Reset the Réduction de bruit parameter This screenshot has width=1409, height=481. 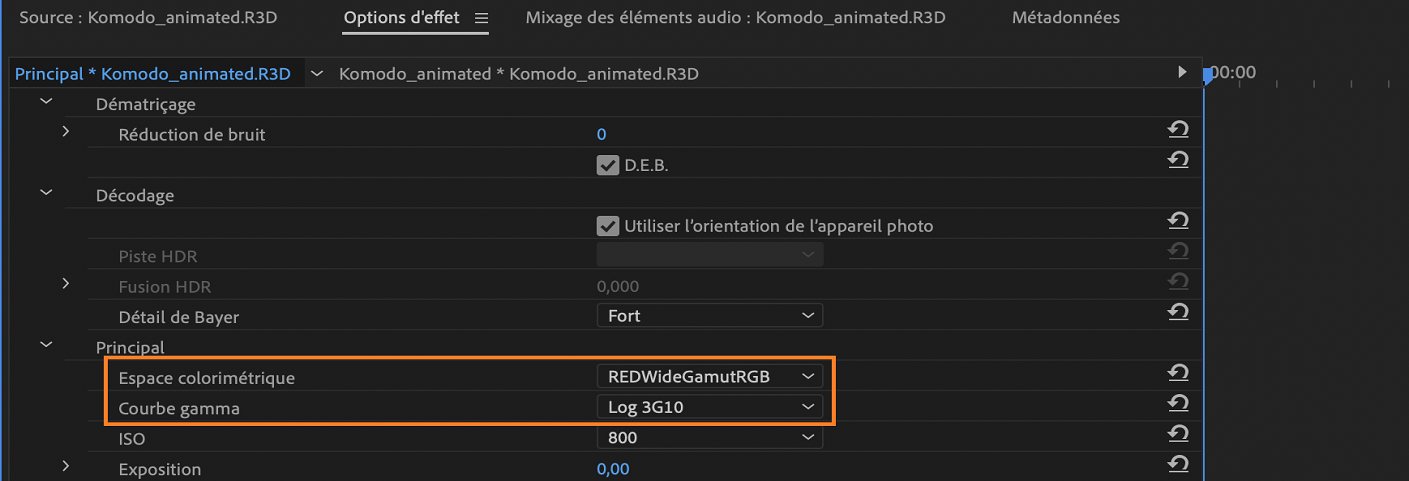pyautogui.click(x=1178, y=130)
